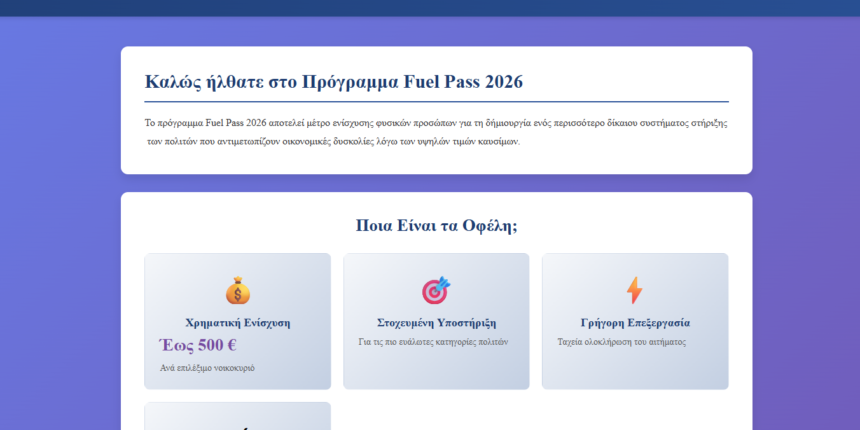Image resolution: width=860 pixels, height=430 pixels.
Task: Select the 'Χρηματική Ενίσχυση' card title
Action: [237, 323]
